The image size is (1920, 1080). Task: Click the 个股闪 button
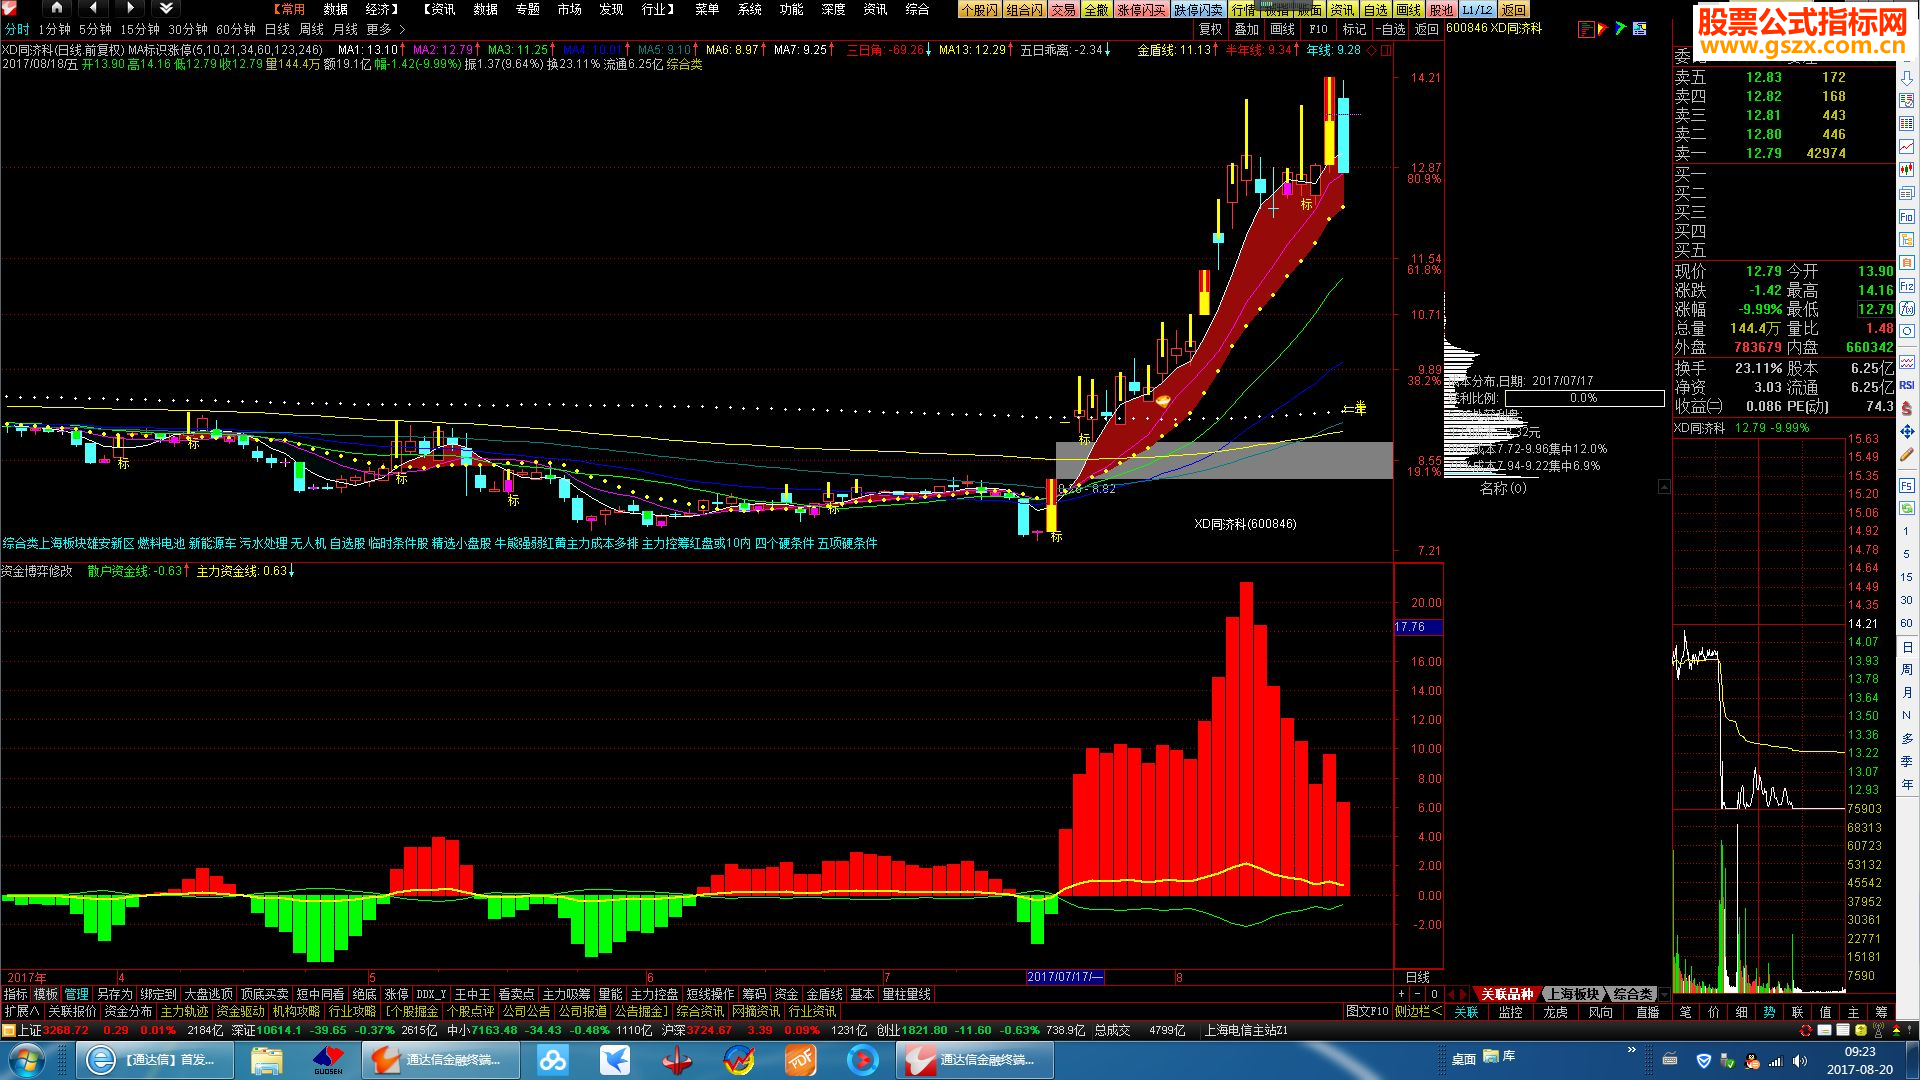click(979, 9)
